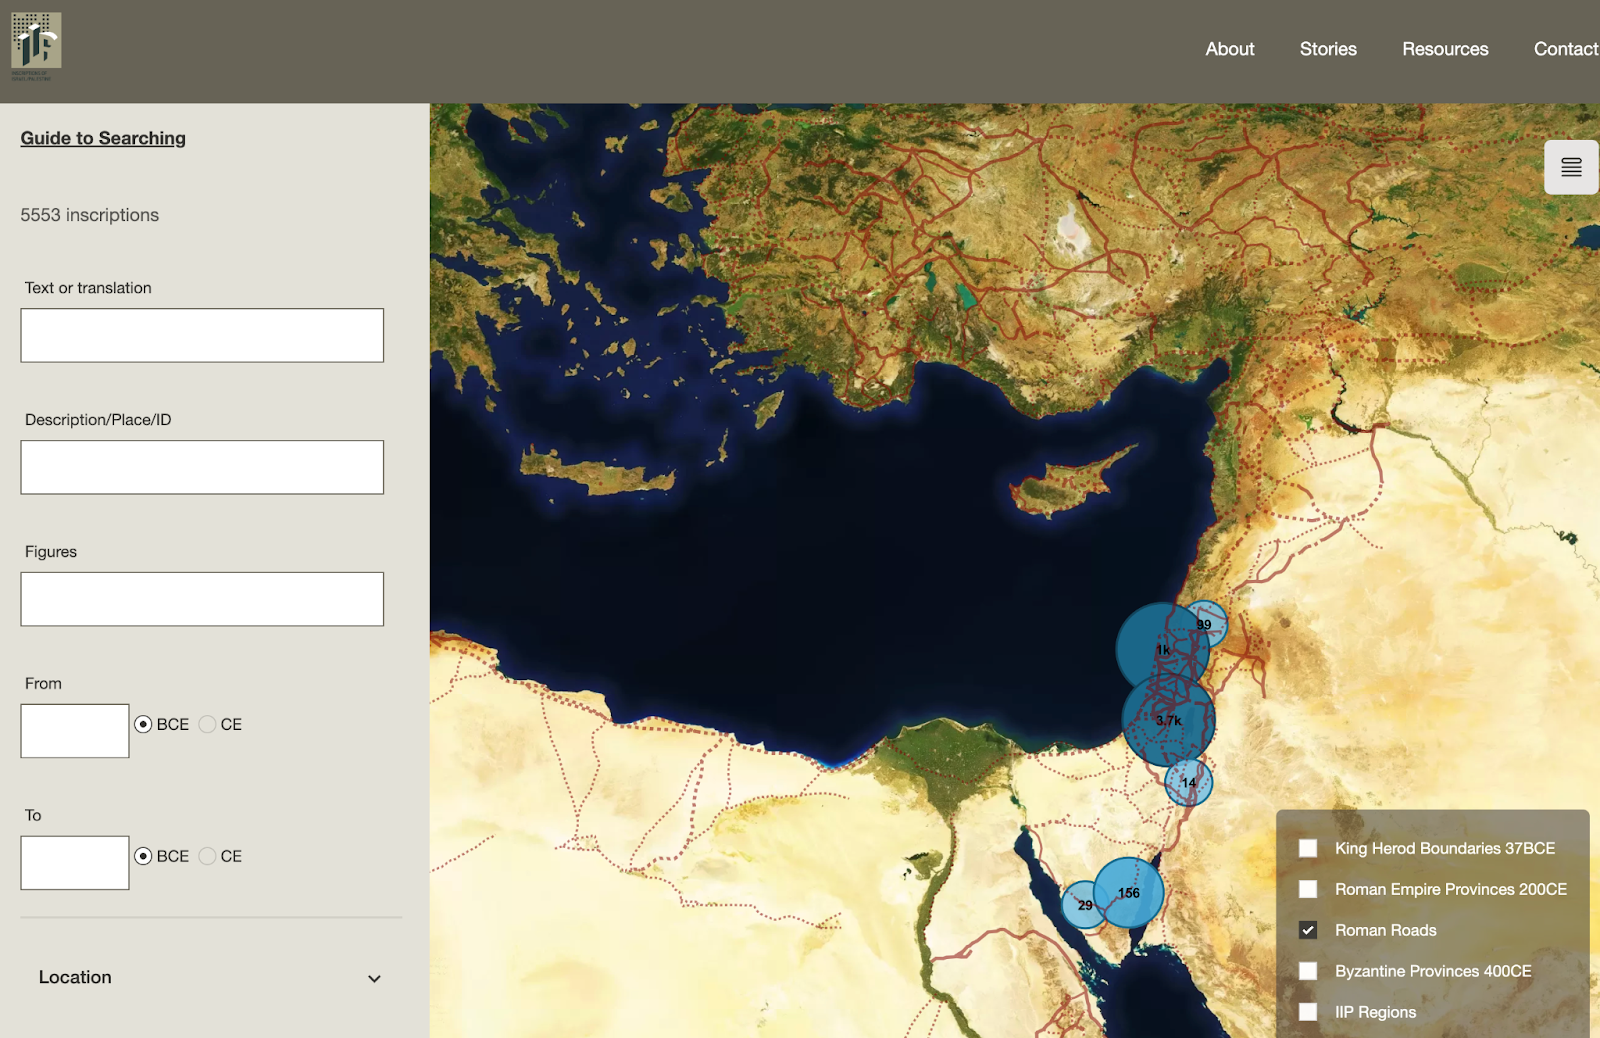
Task: Open the About page
Action: (1229, 49)
